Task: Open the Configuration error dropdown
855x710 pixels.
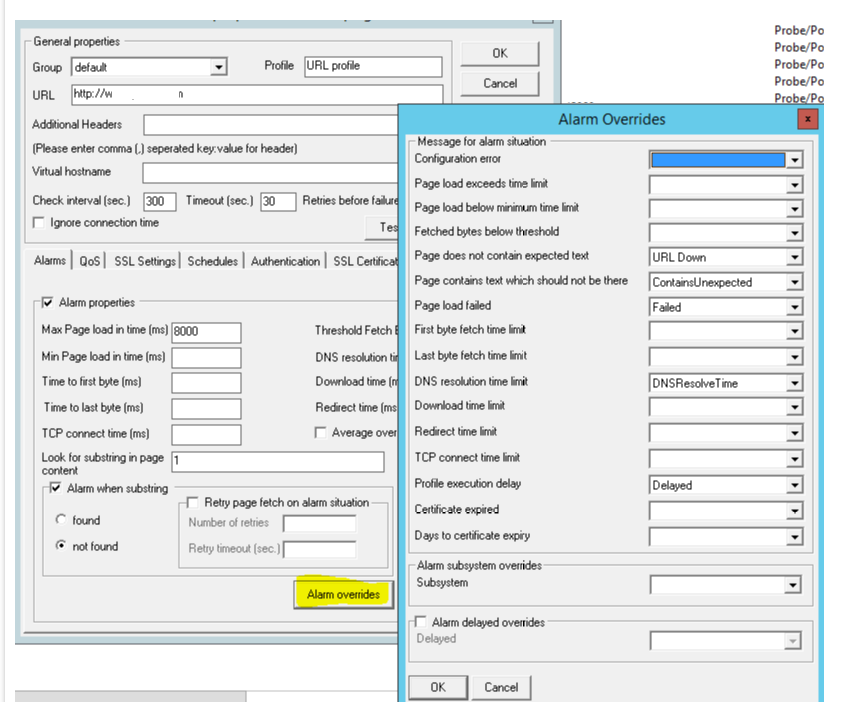Action: 794,160
